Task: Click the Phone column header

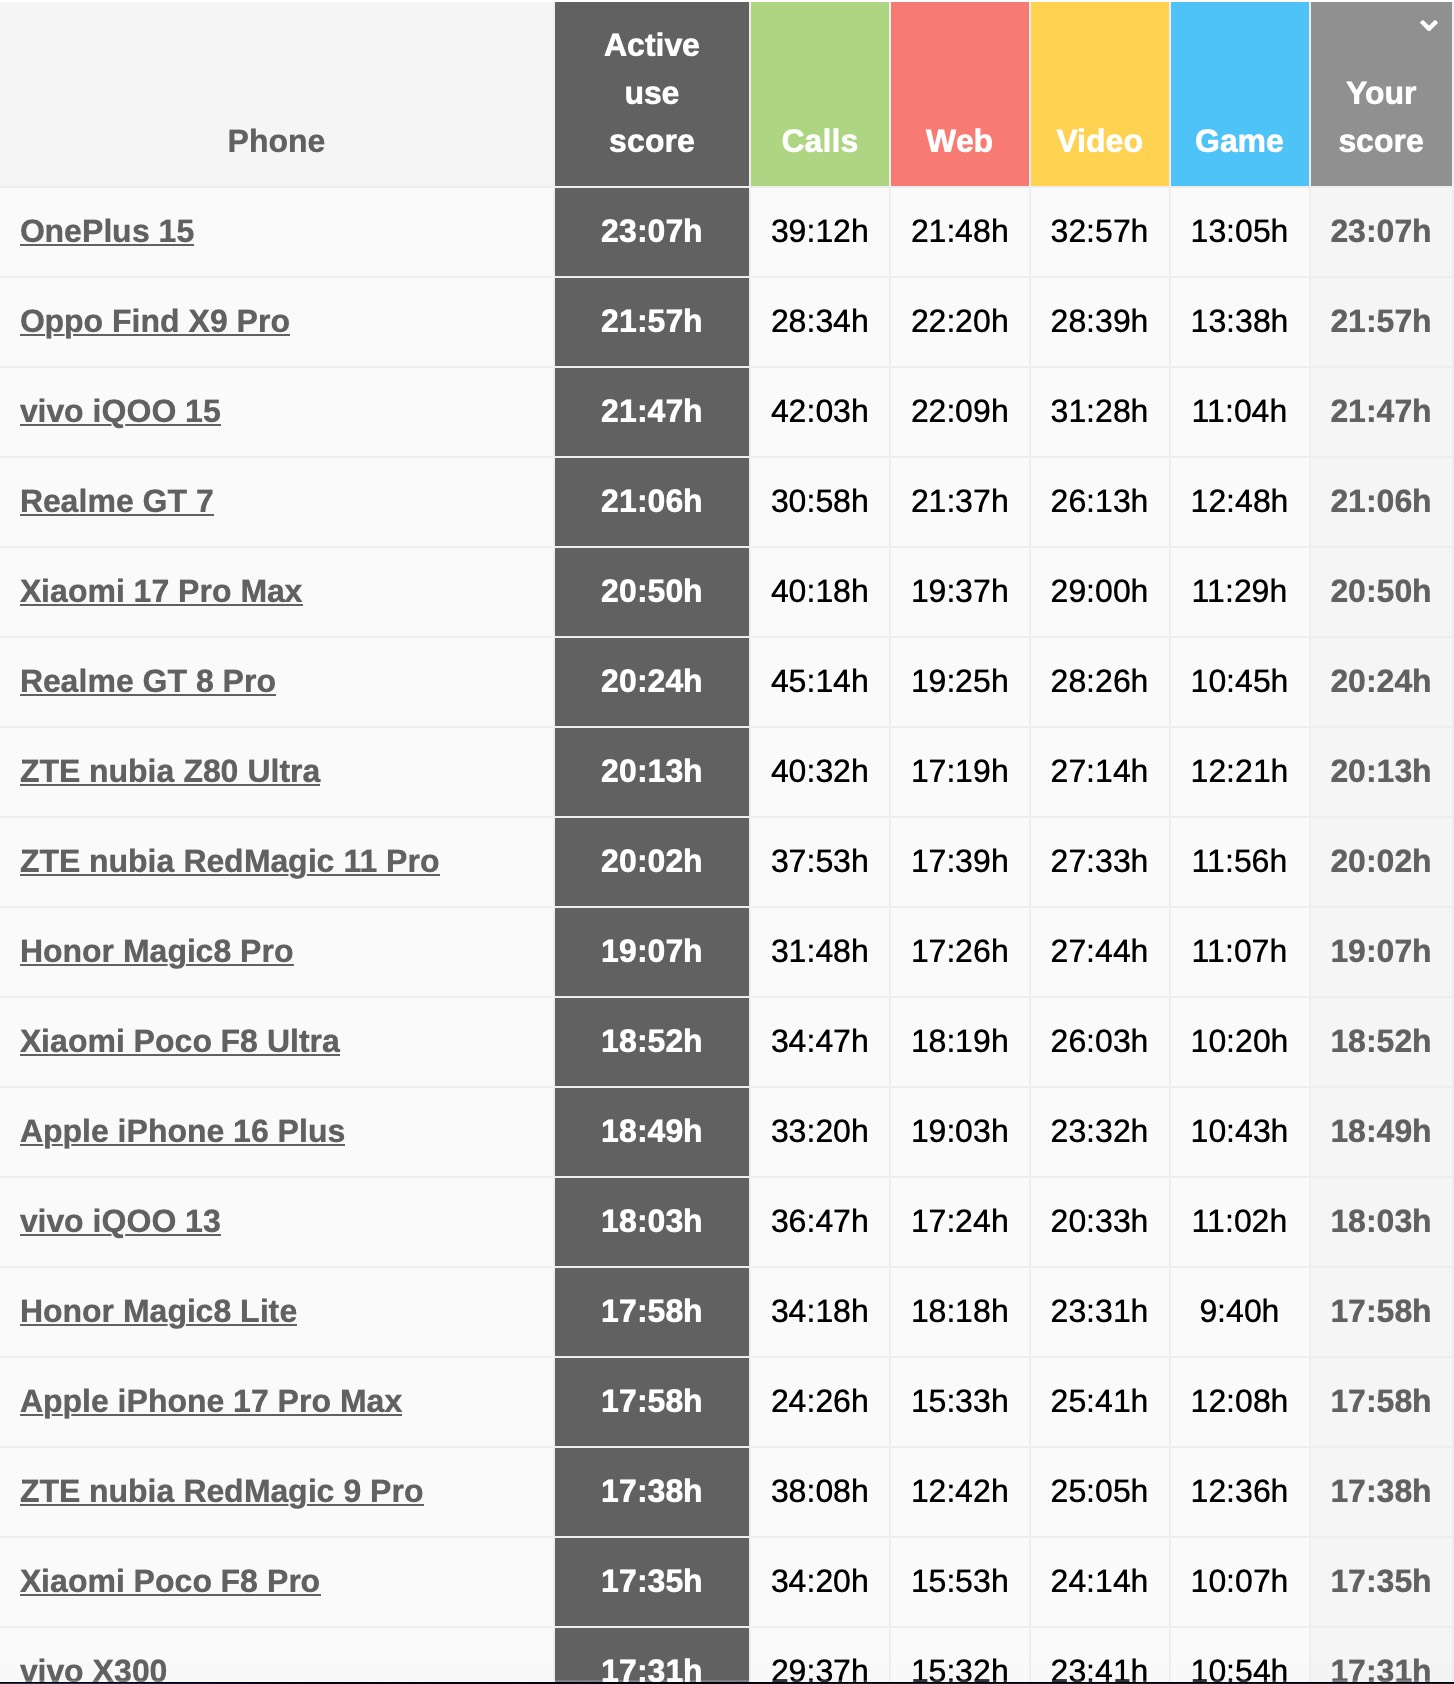Action: tap(276, 141)
